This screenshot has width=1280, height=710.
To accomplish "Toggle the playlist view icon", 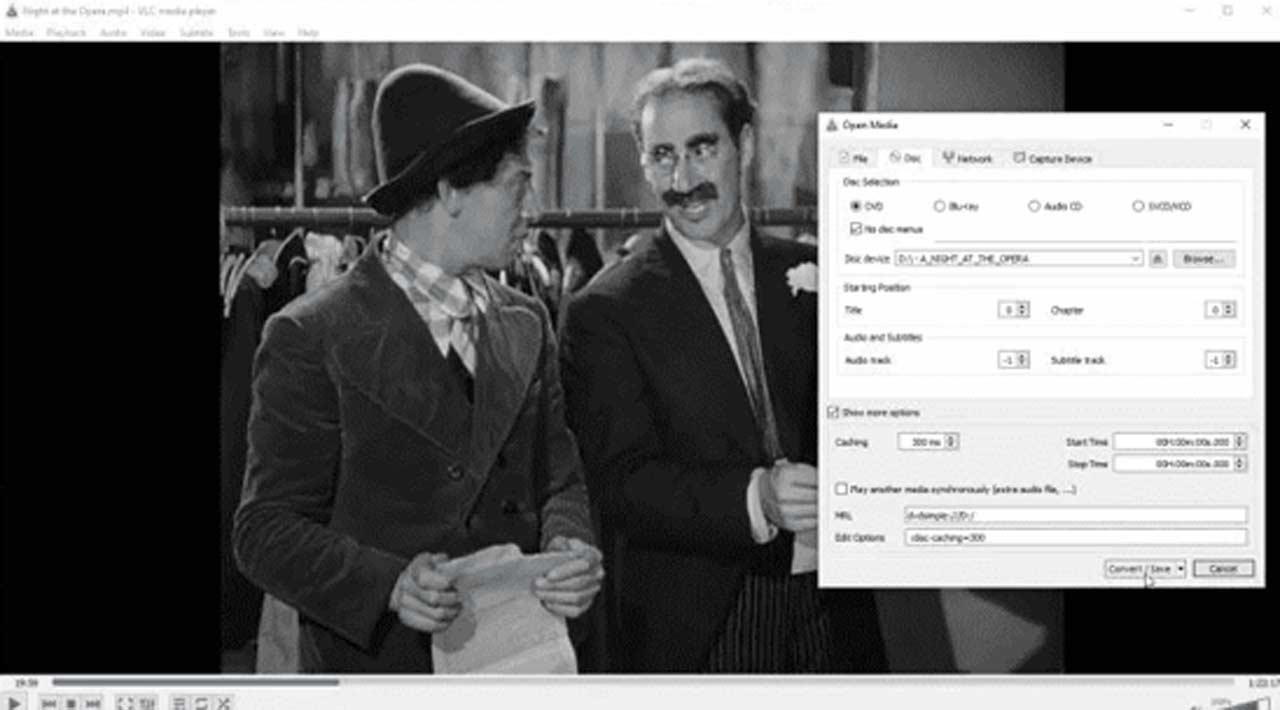I will [x=179, y=704].
